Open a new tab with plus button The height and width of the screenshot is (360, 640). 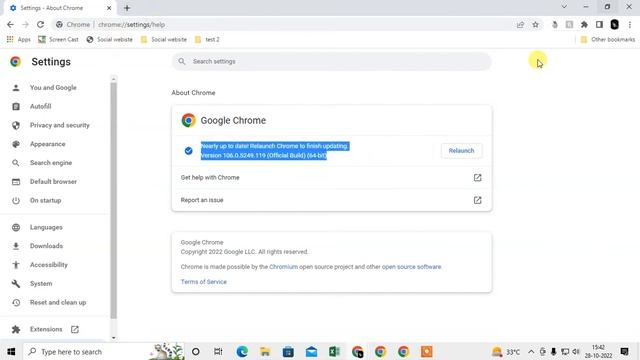click(127, 8)
